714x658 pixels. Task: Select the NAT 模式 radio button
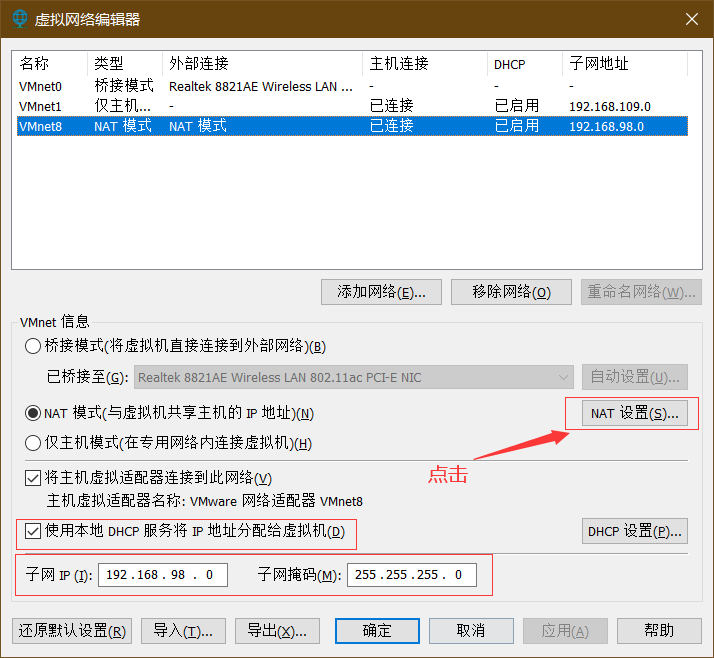point(33,413)
